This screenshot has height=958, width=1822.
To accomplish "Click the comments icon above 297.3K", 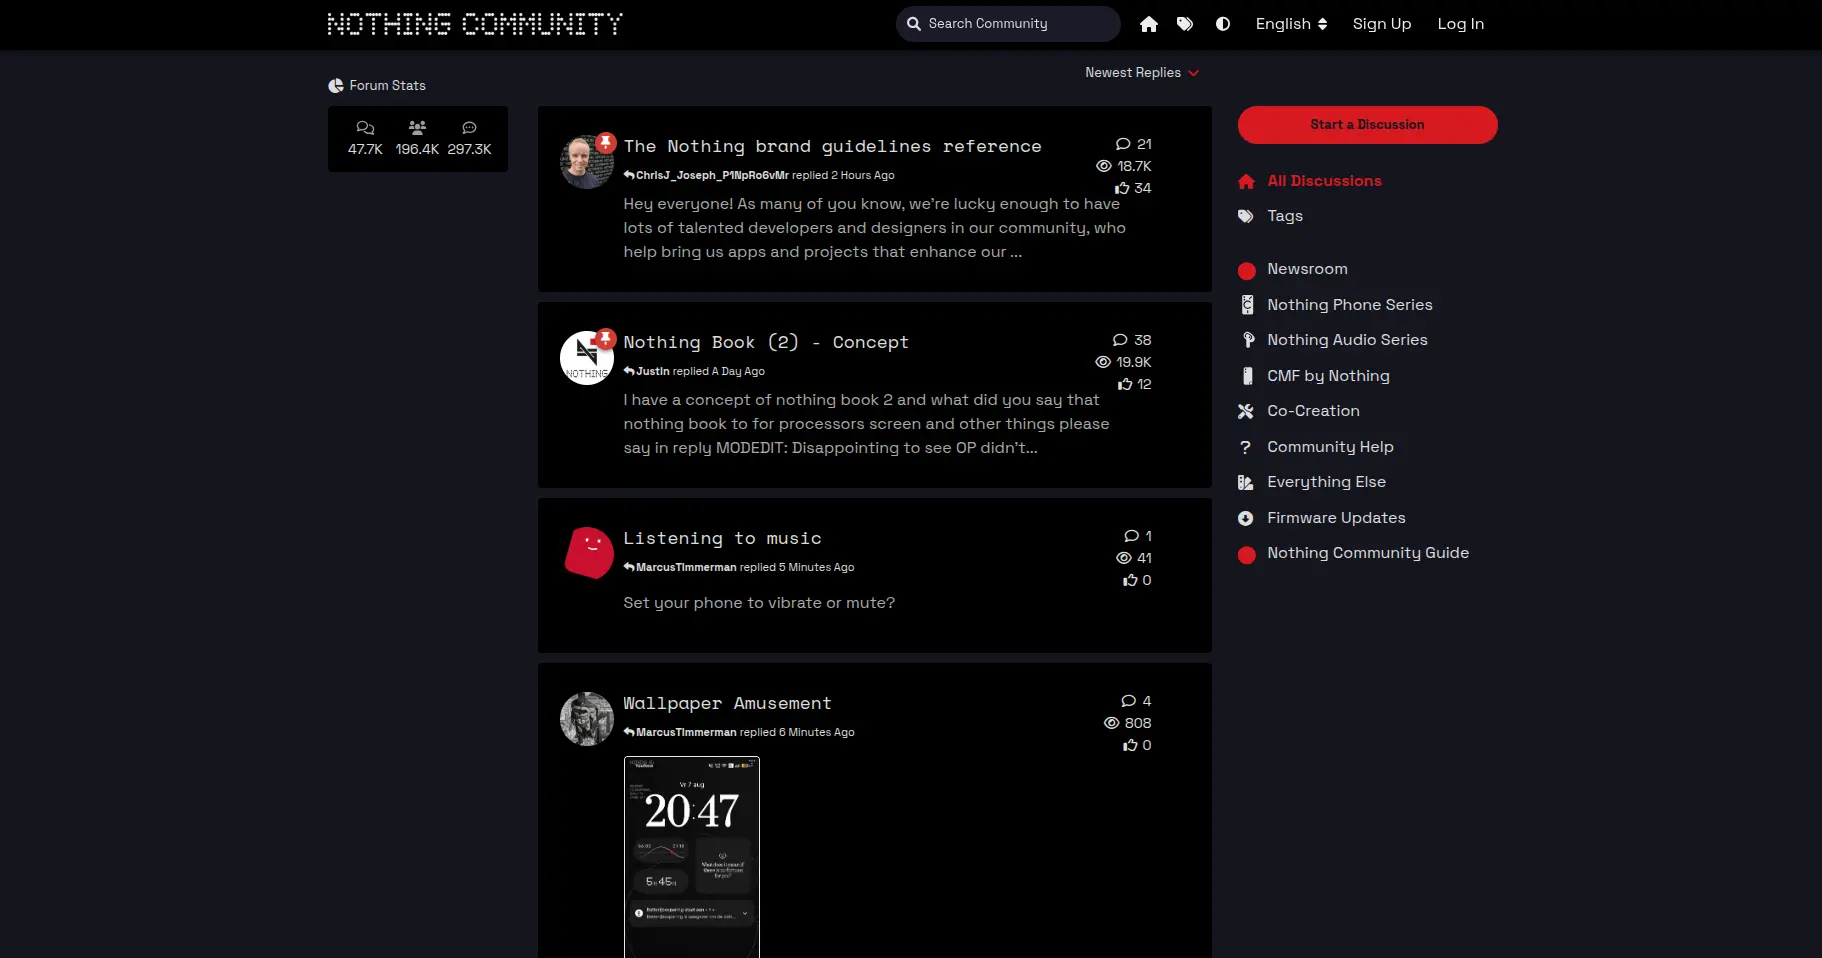I will click(x=469, y=128).
